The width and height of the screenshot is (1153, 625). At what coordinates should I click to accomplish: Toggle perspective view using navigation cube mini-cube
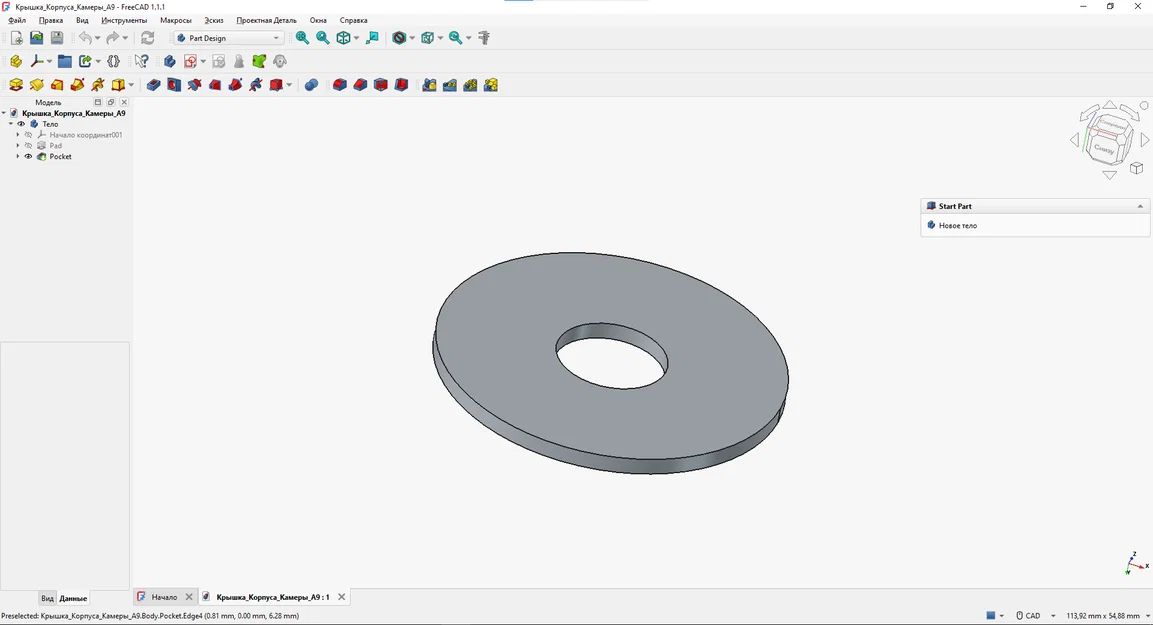coord(1136,168)
